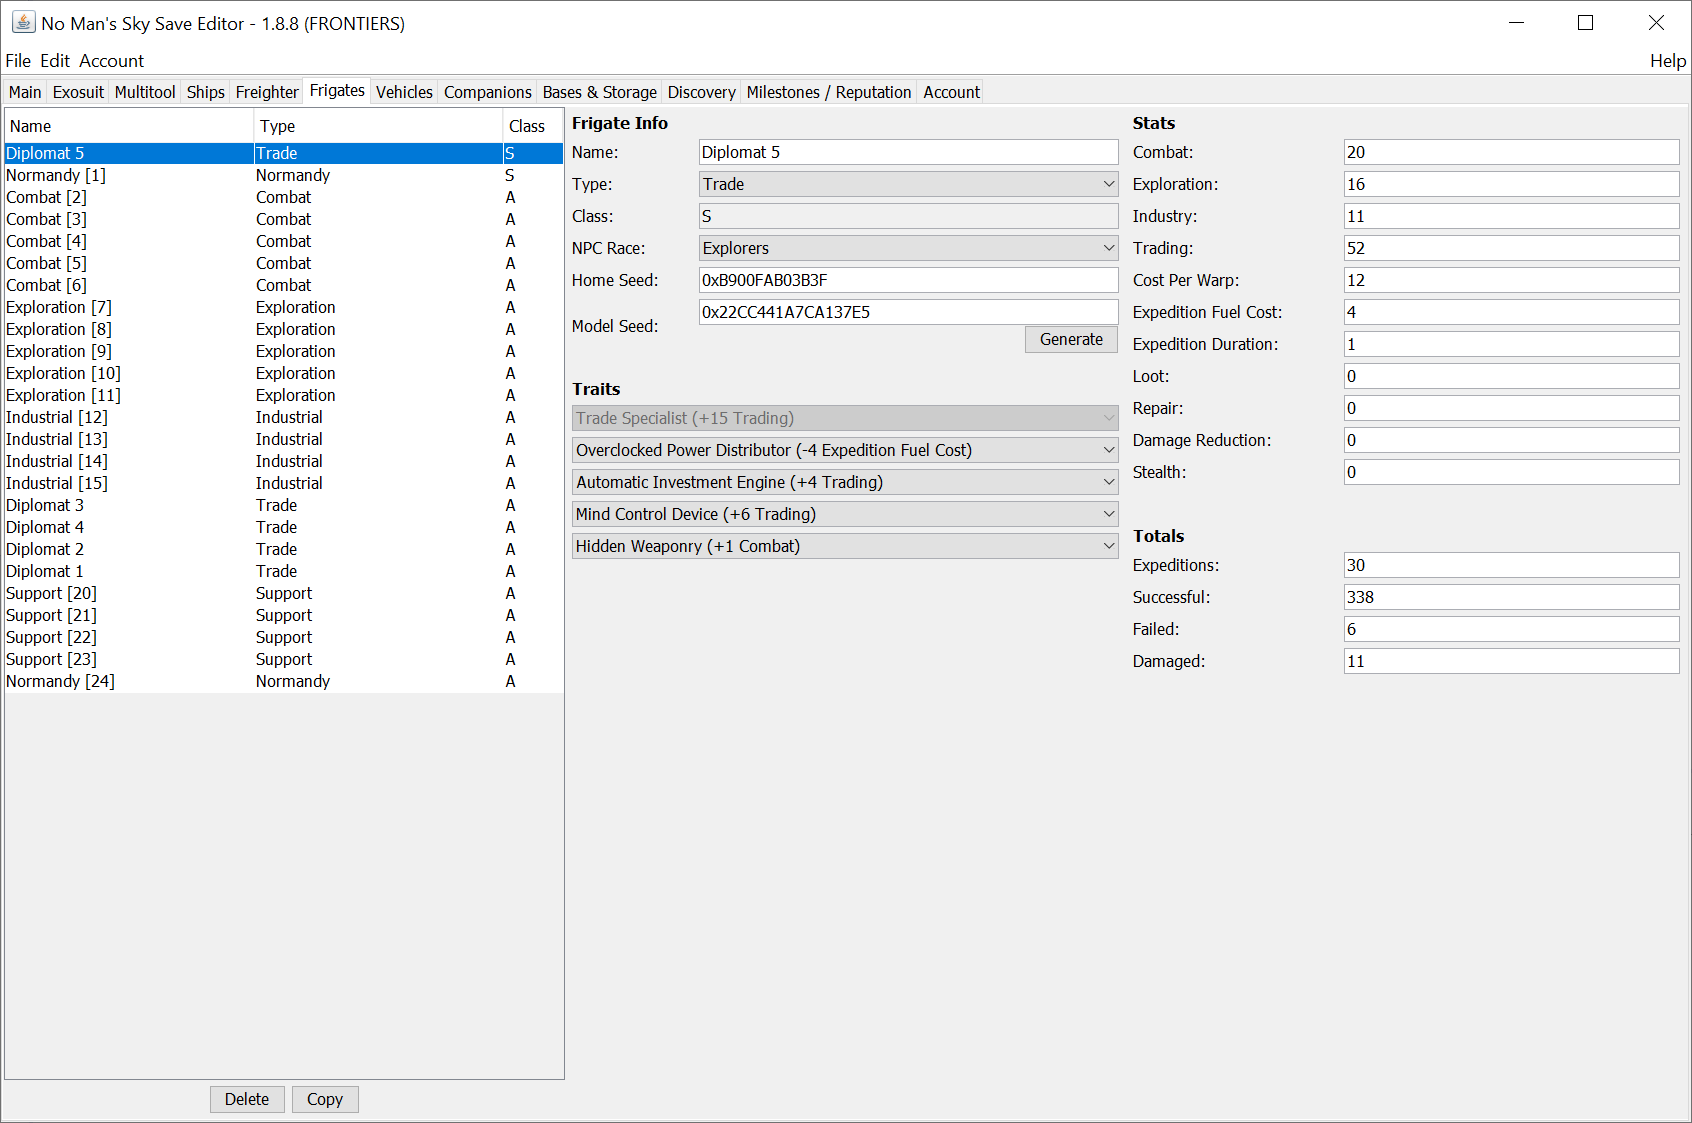
Task: Open the Help menu
Action: 1667,61
